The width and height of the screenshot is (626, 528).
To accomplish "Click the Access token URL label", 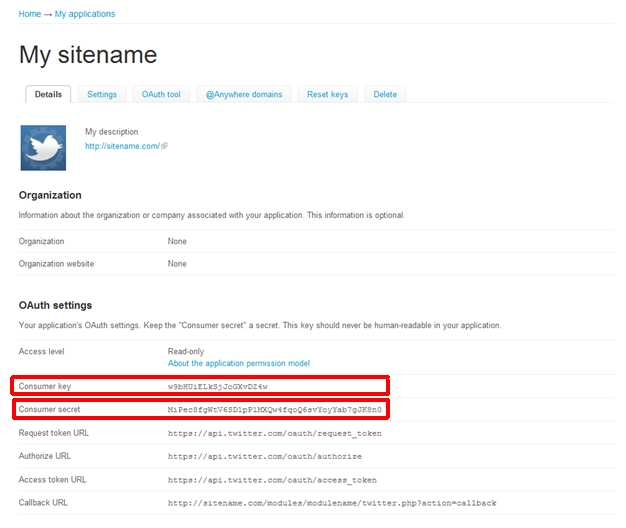I will point(52,479).
